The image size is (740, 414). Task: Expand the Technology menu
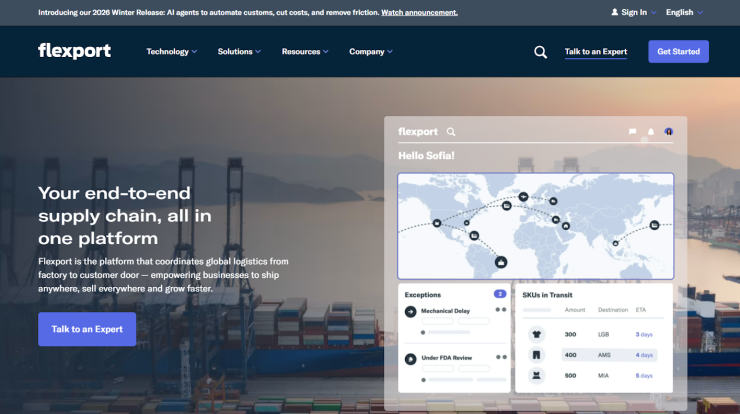click(171, 51)
